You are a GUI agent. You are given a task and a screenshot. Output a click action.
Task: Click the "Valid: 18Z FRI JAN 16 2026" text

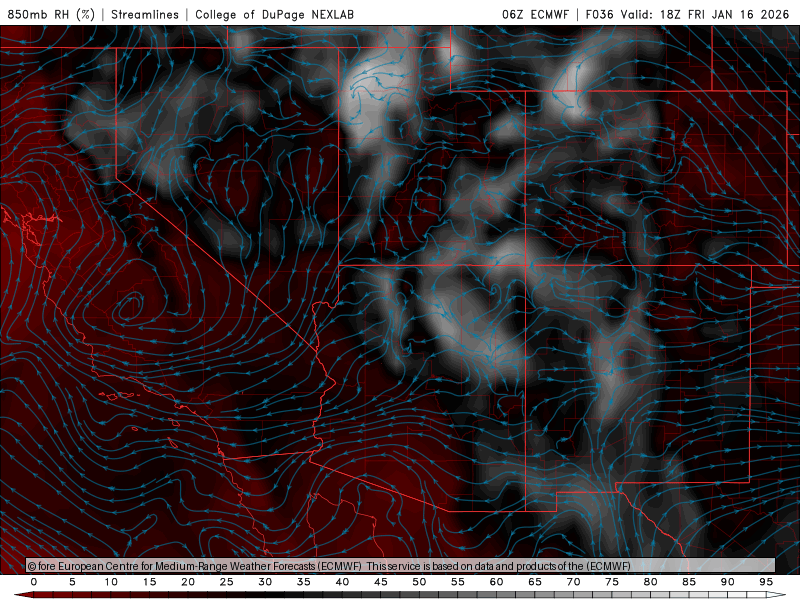pos(705,14)
